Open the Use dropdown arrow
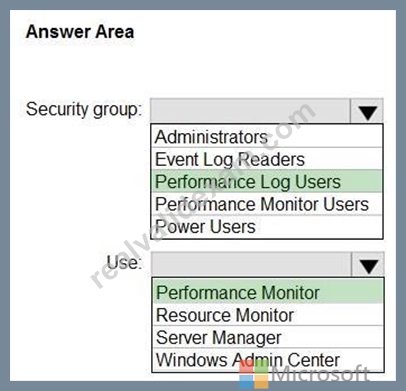 [368, 265]
